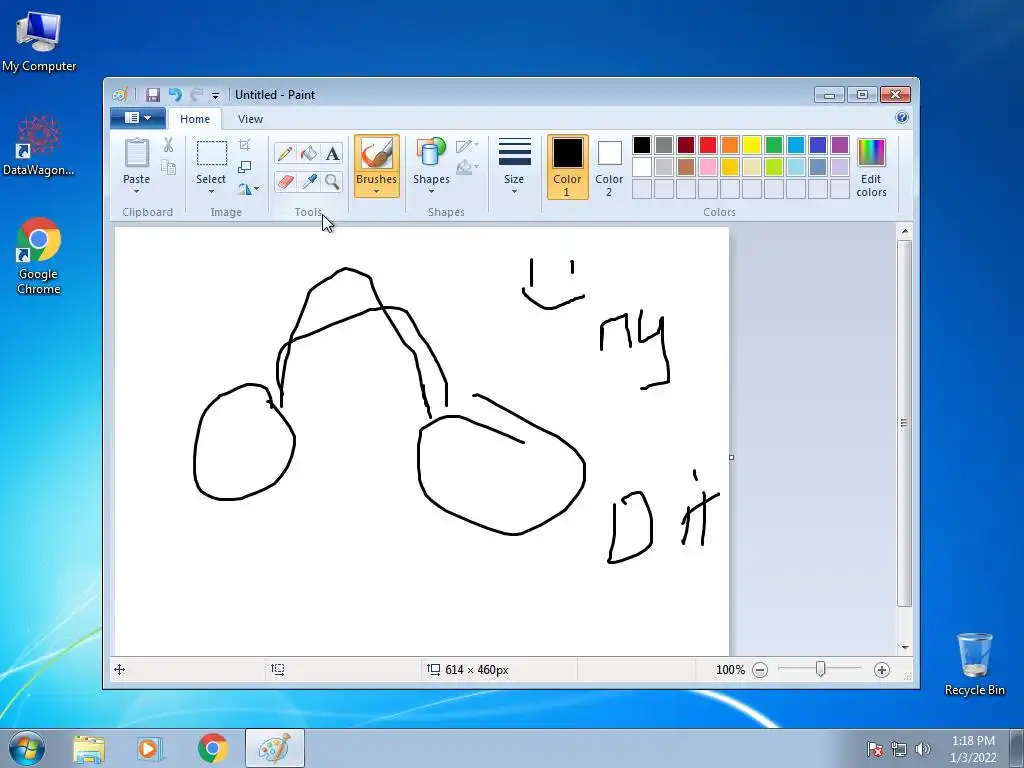The image size is (1024, 768).
Task: Open Customize Quick Access Toolbar arrow
Action: click(216, 96)
